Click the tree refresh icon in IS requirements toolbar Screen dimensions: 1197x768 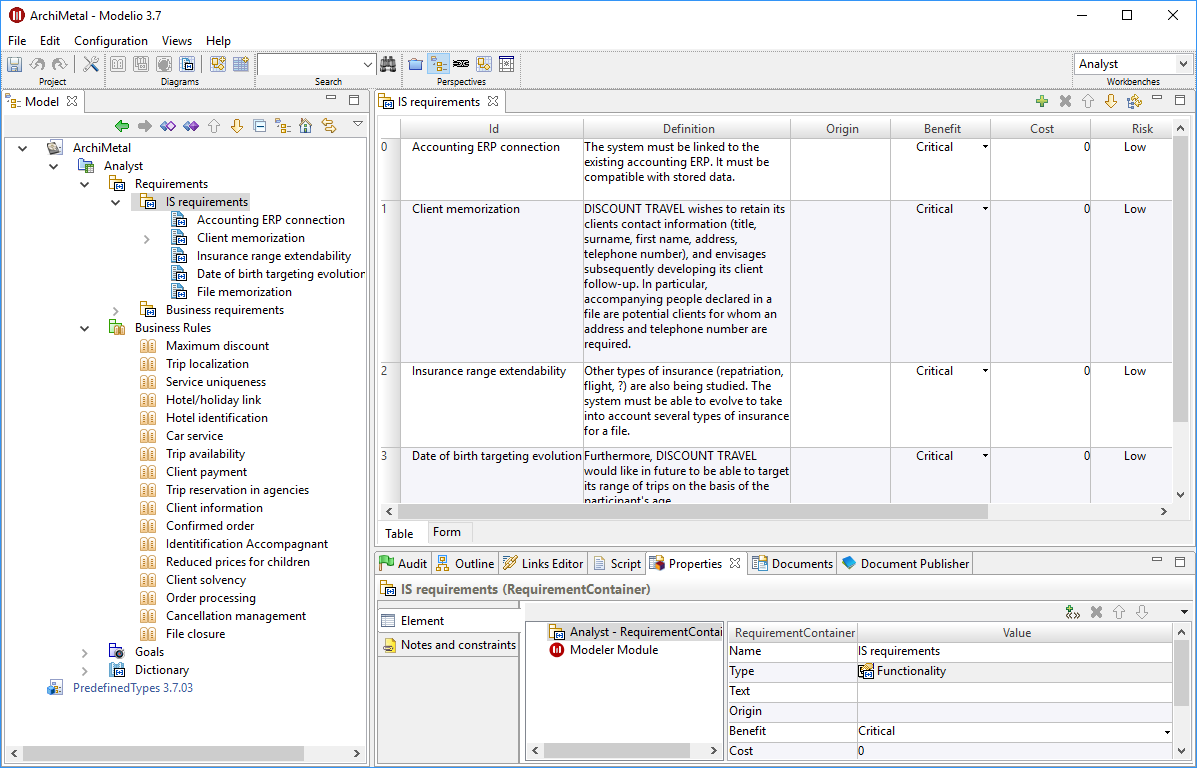(x=1134, y=102)
